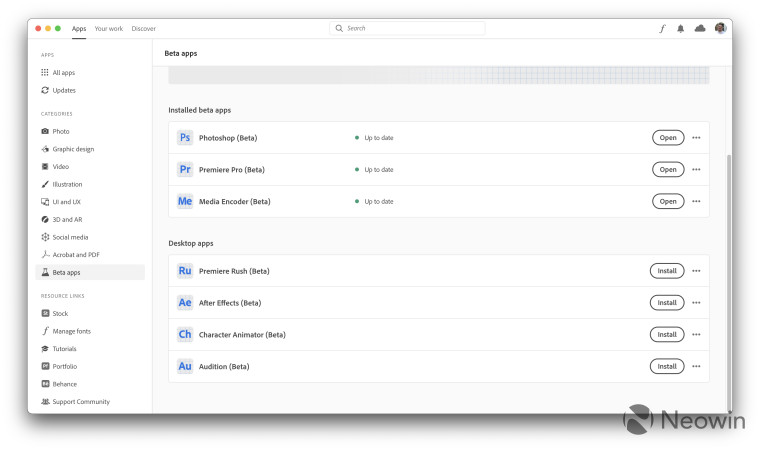This screenshot has width=760, height=450.
Task: Click the Media Encoder (Beta) Me icon
Action: (185, 201)
